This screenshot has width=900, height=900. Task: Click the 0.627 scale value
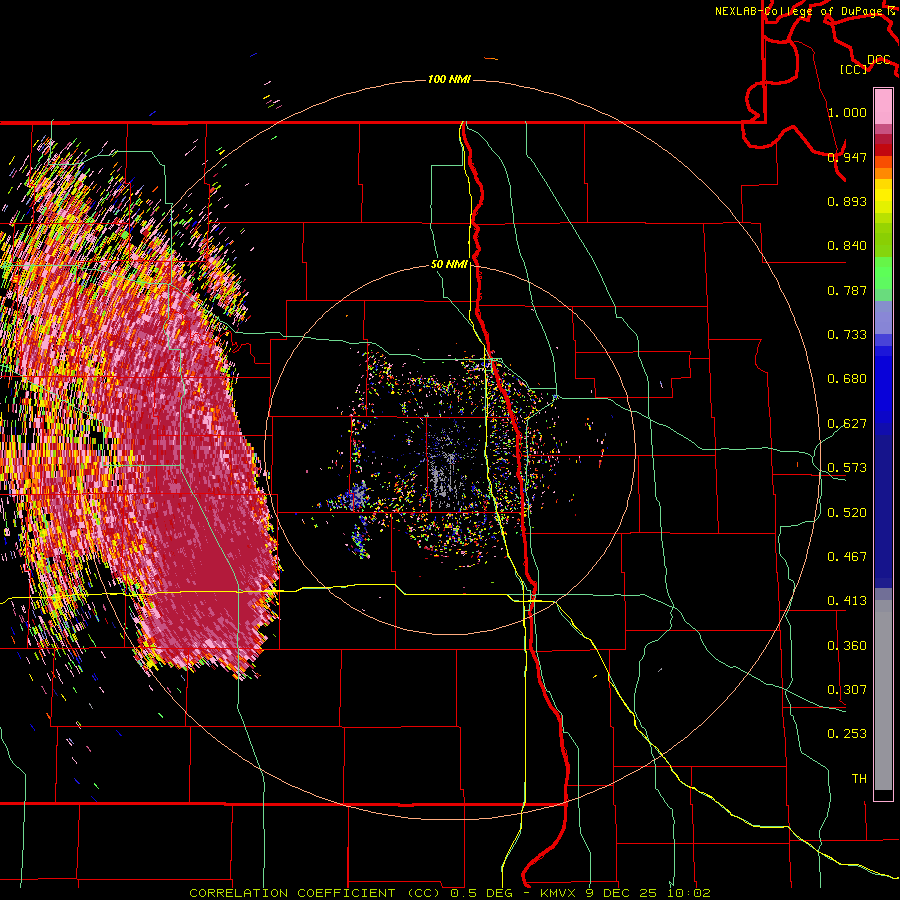[847, 424]
